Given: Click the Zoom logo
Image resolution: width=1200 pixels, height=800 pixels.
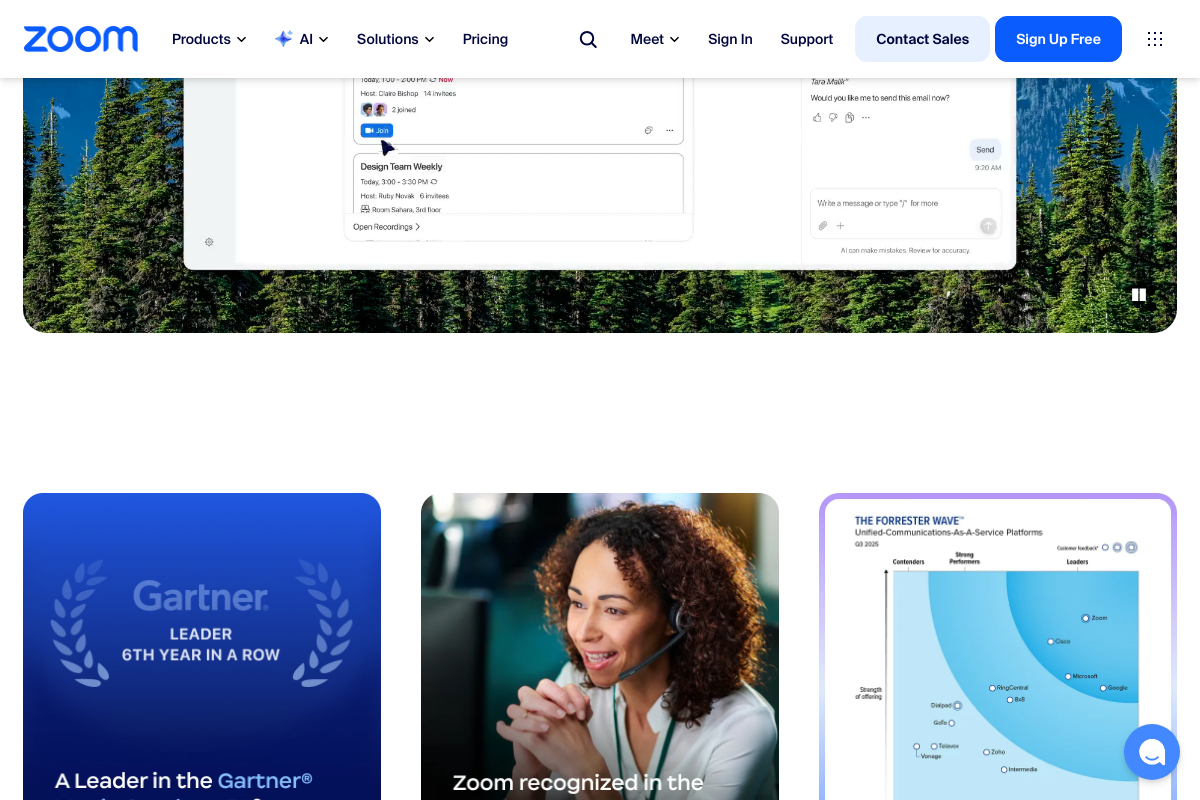Looking at the screenshot, I should click(x=81, y=39).
